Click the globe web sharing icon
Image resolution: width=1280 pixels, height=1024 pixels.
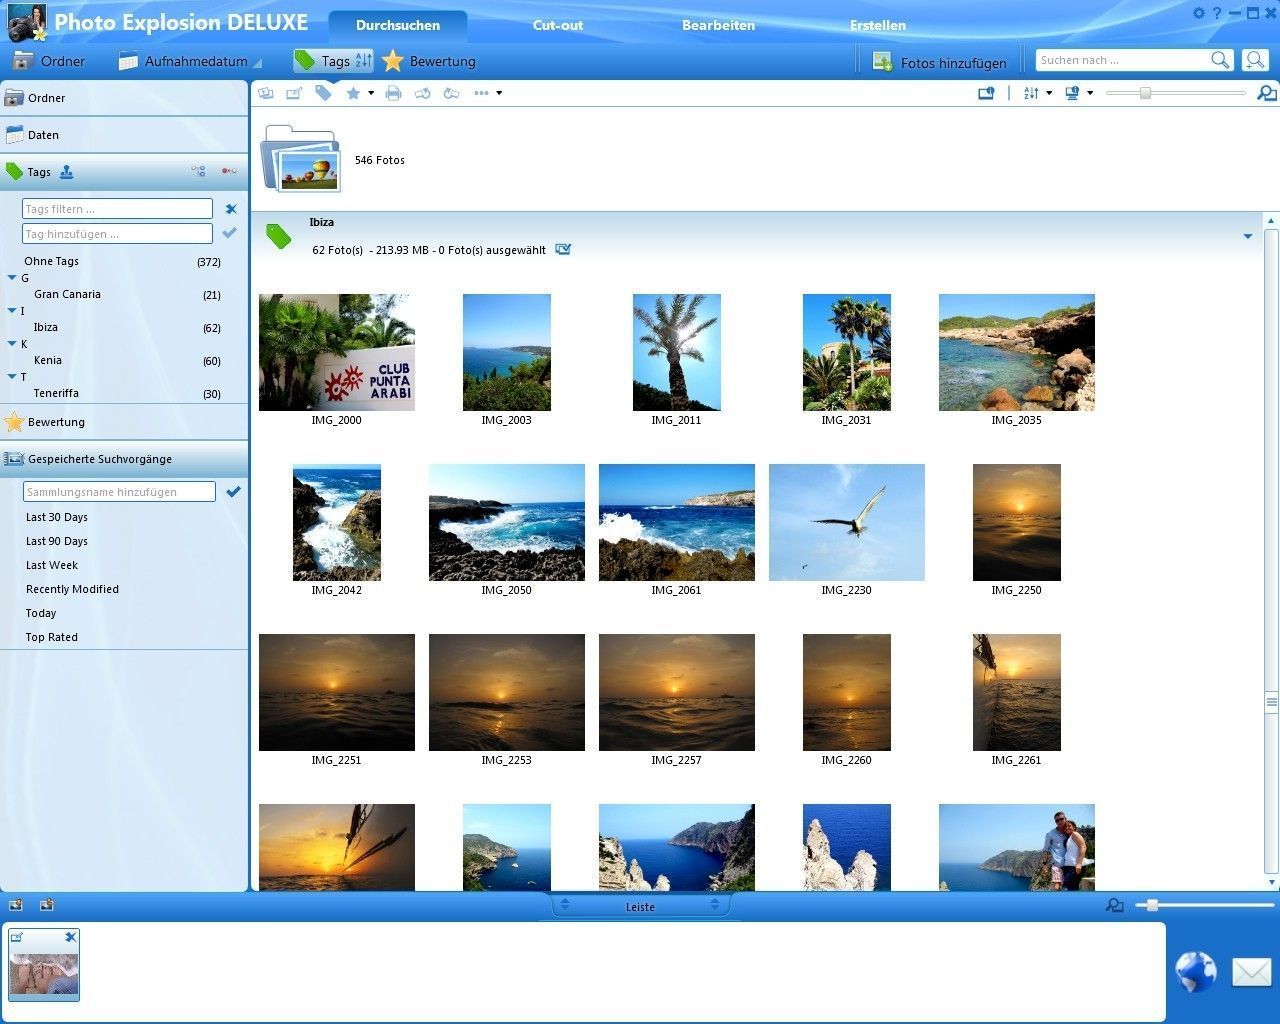[x=1195, y=971]
